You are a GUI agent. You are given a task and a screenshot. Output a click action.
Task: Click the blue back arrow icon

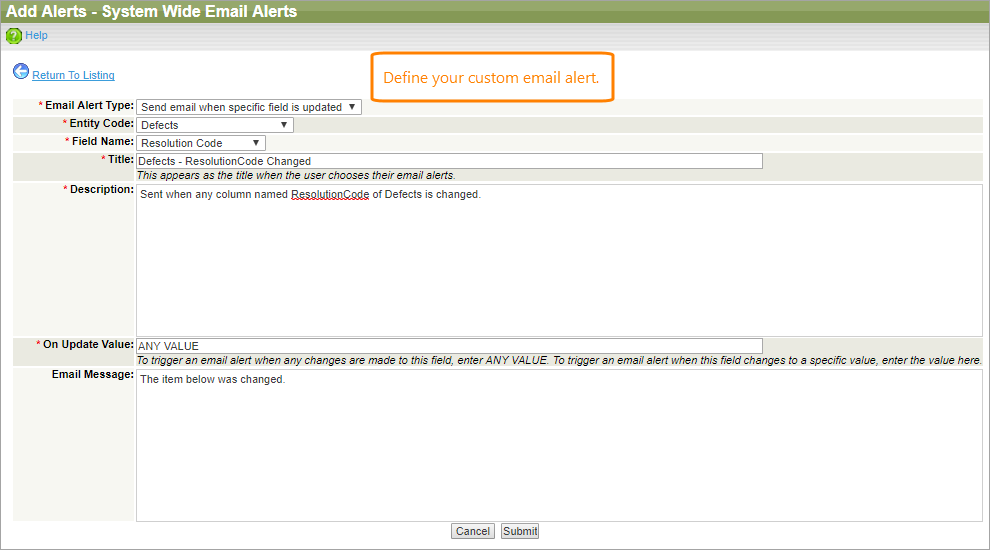21,71
